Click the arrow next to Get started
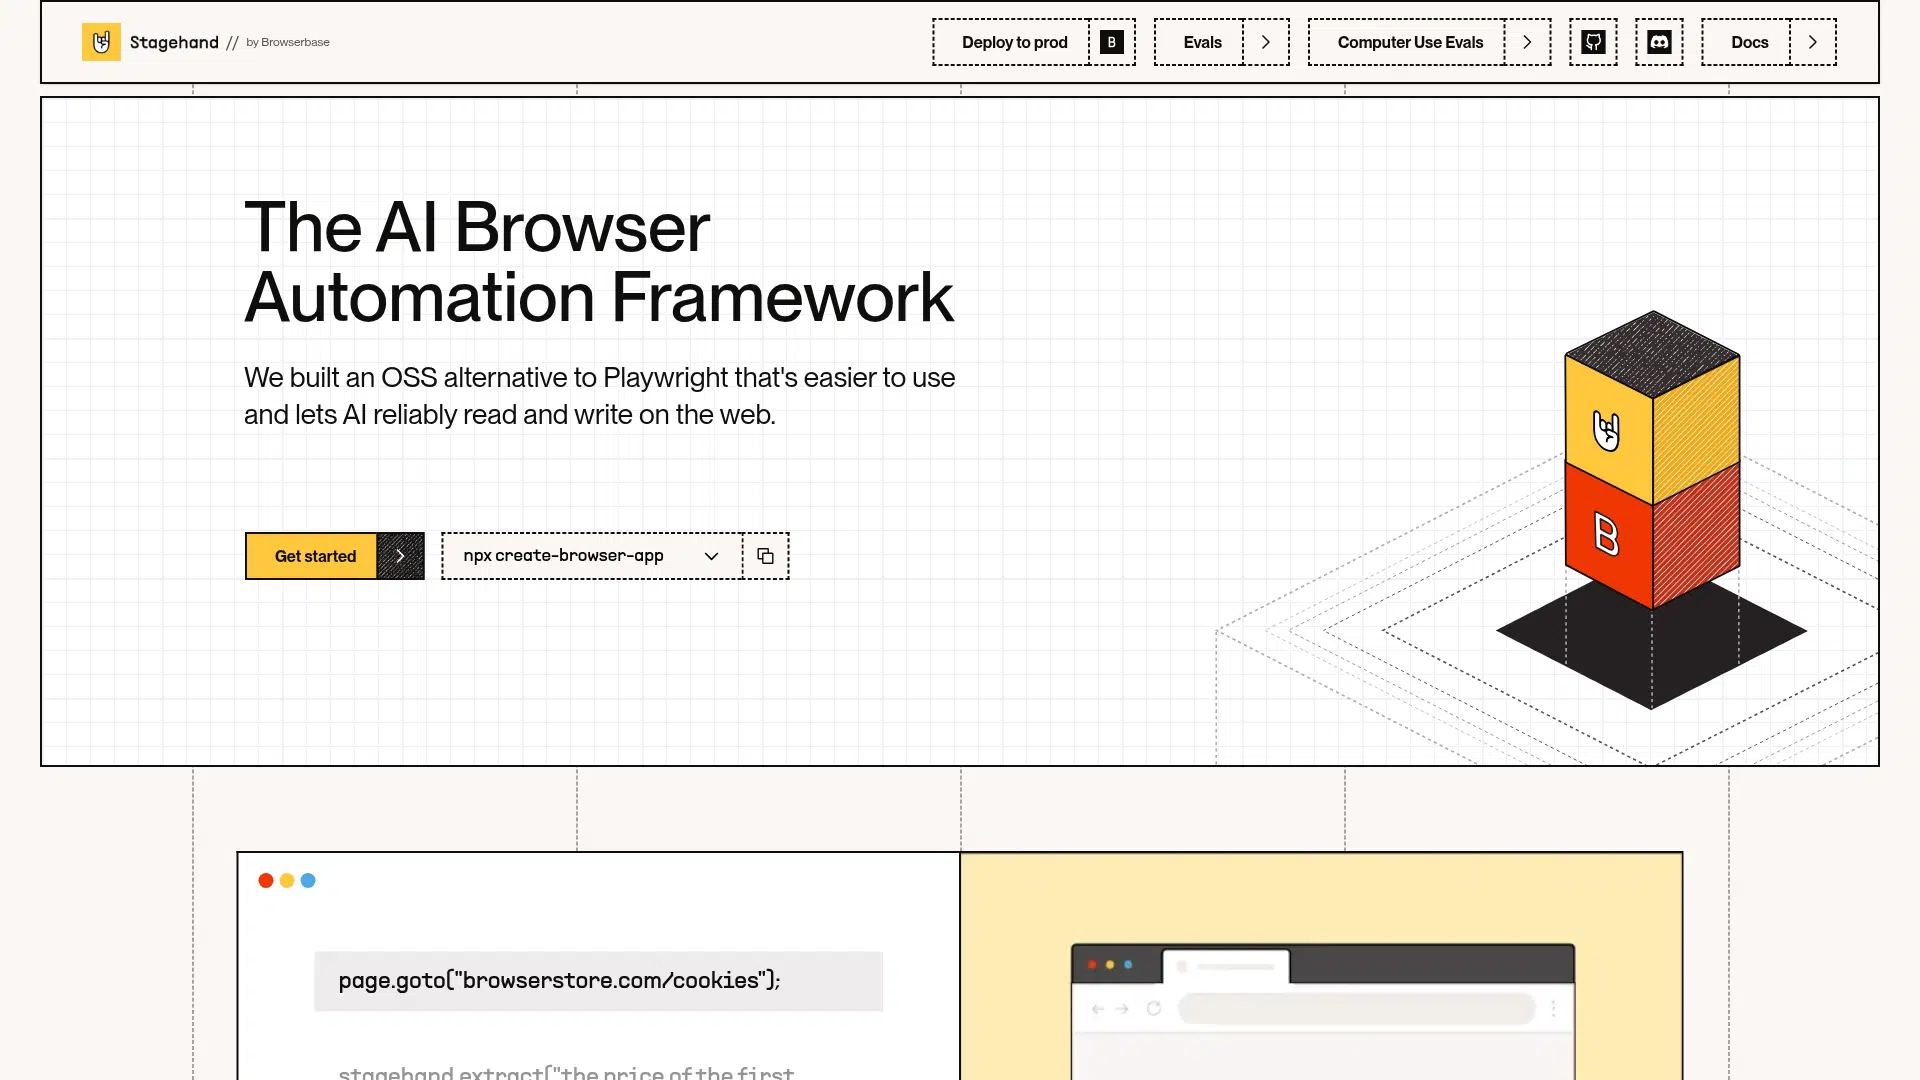 pyautogui.click(x=400, y=556)
